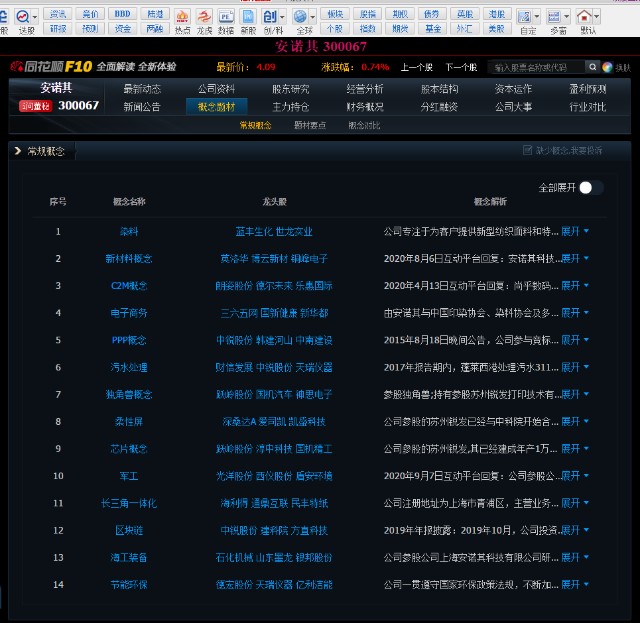Expand the 新材料概念 concept analysis
640x623 pixels.
(x=575, y=258)
